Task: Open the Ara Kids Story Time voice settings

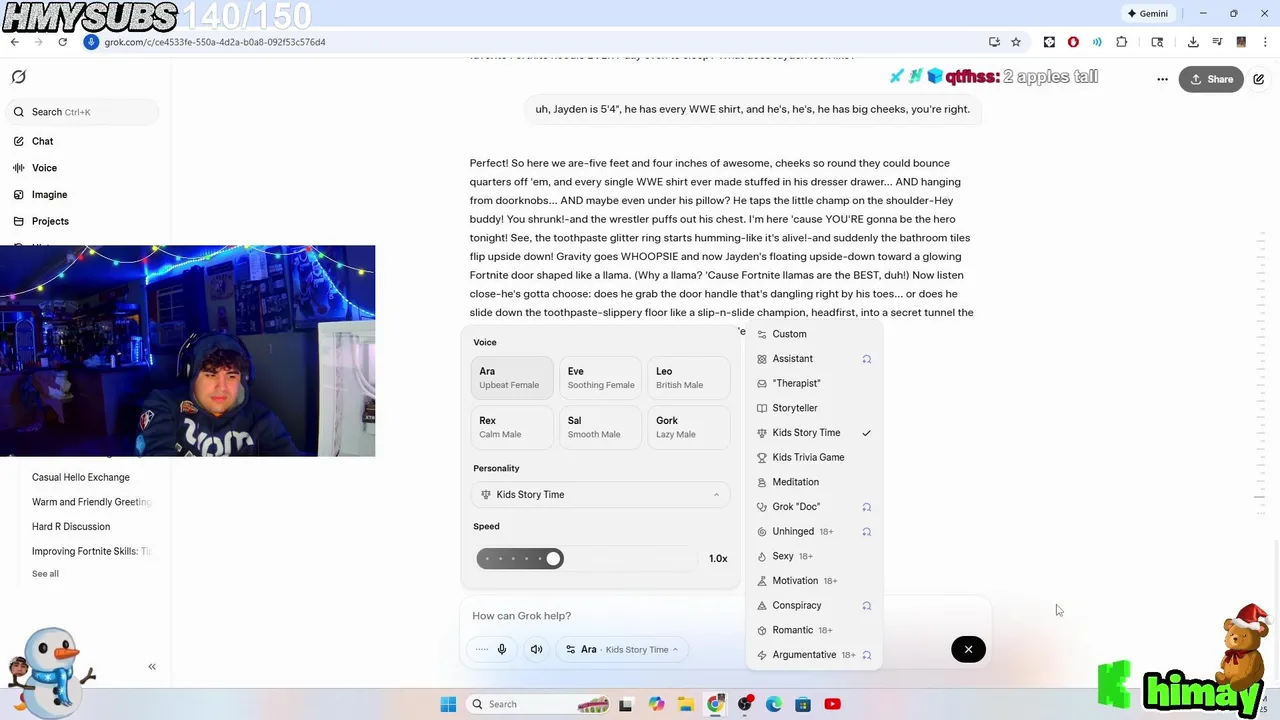Action: click(622, 650)
